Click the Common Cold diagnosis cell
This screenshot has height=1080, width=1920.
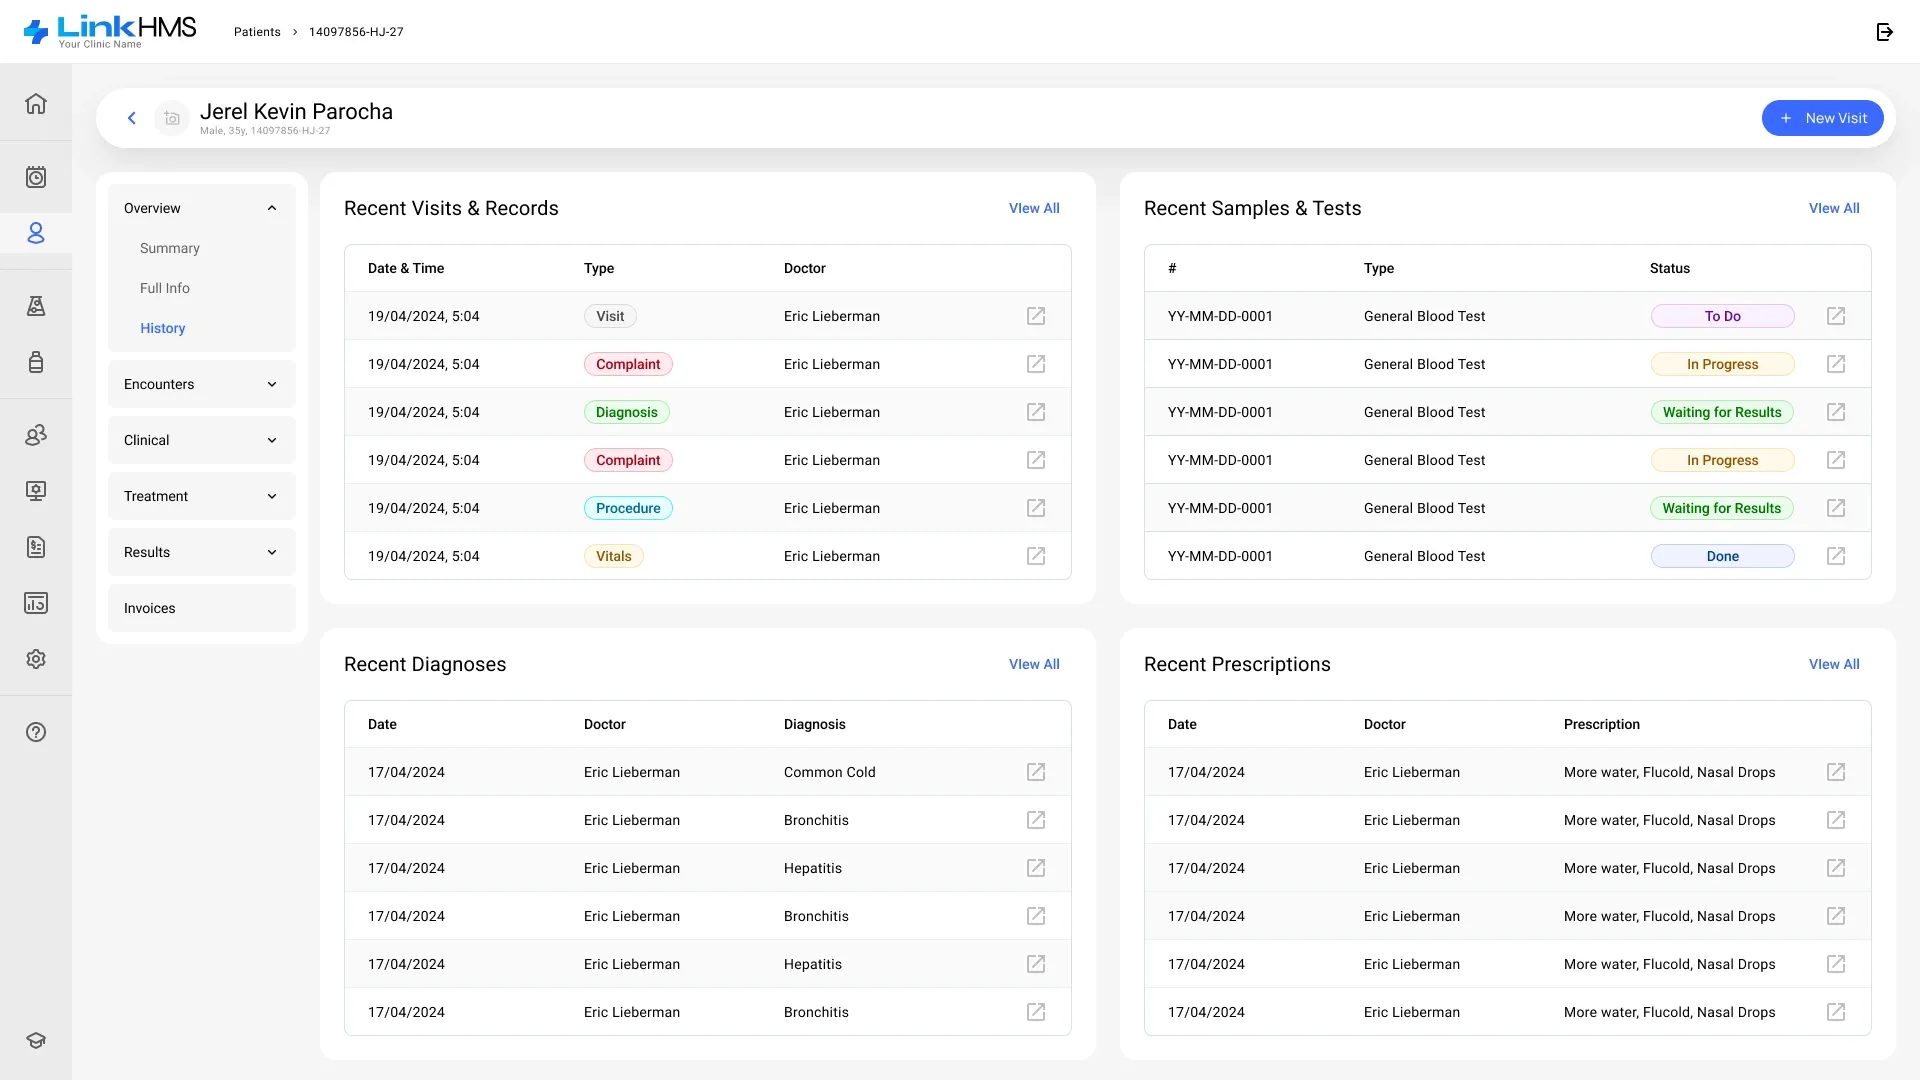tap(830, 772)
